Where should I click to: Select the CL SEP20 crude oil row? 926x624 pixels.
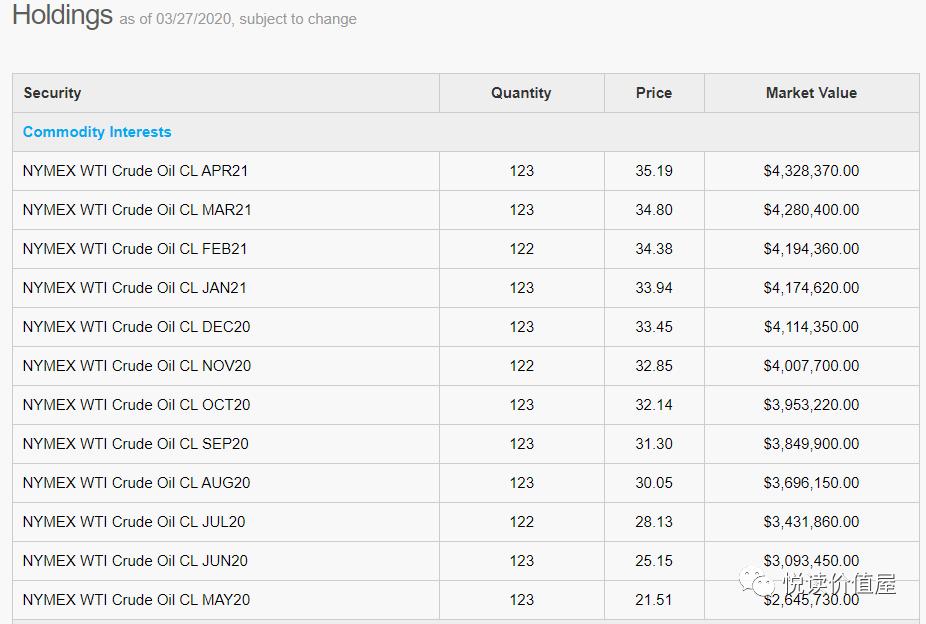click(135, 444)
